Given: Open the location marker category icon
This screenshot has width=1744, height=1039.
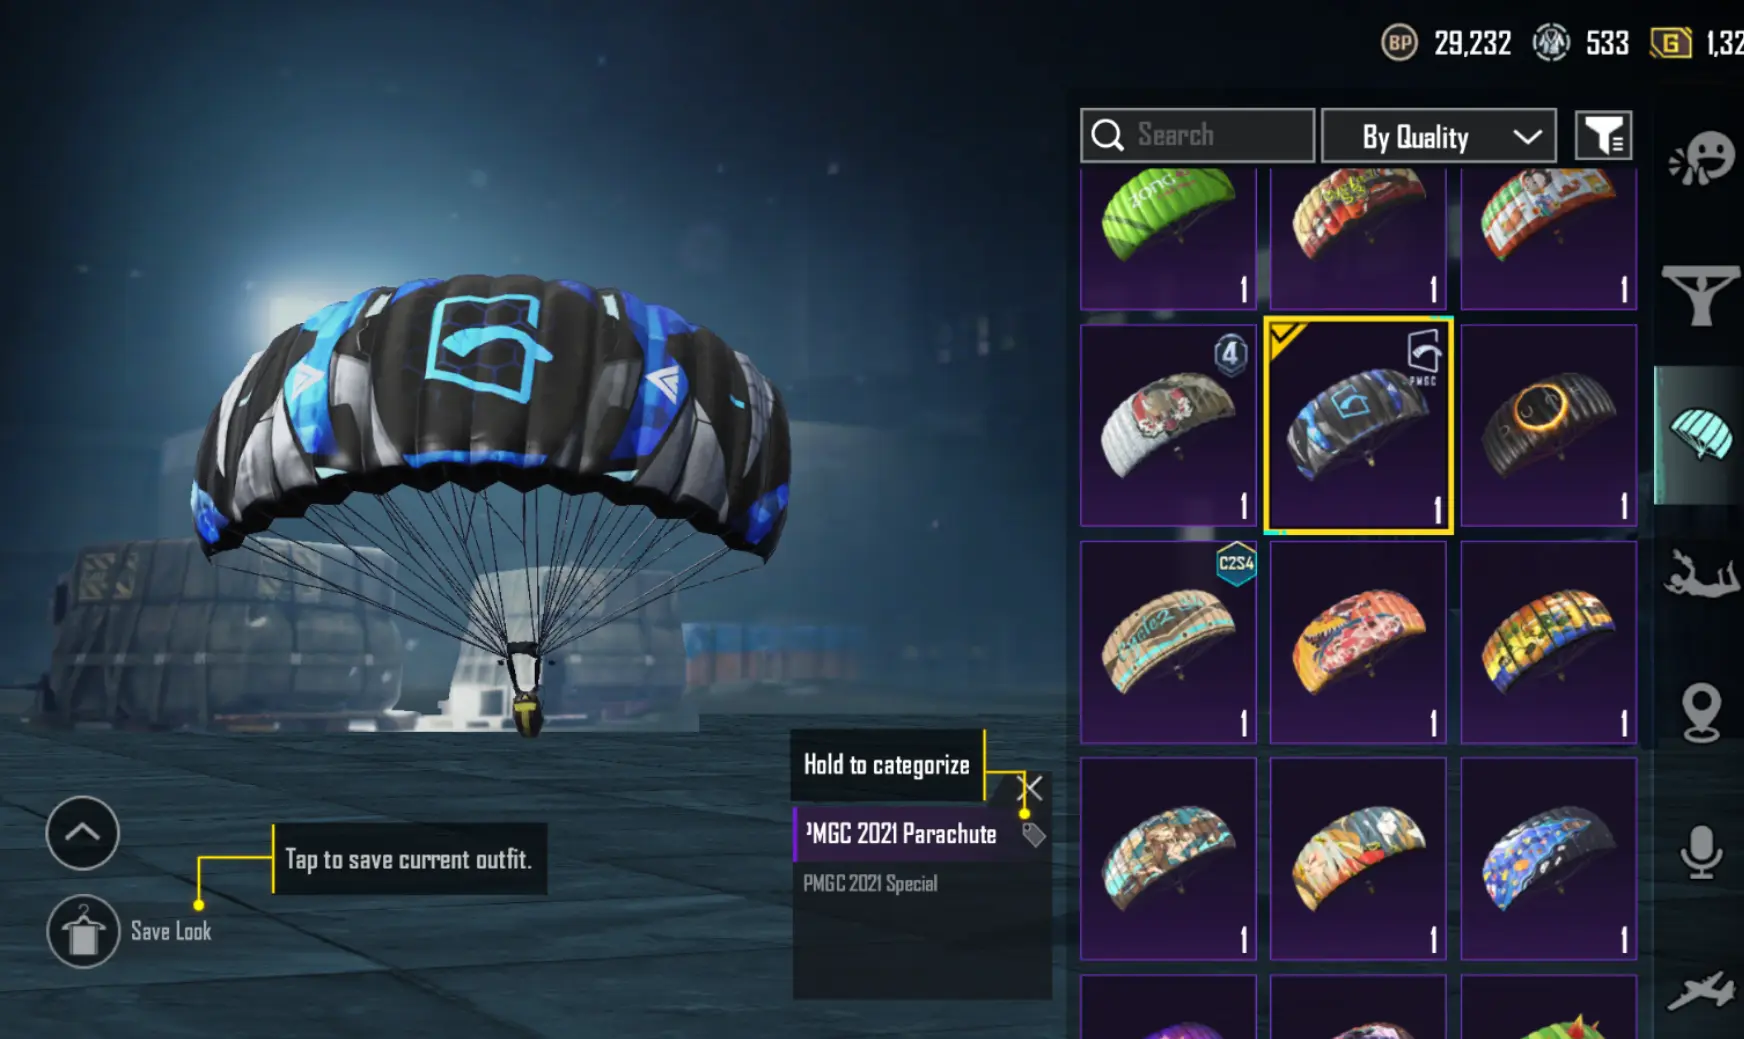Looking at the screenshot, I should 1701,713.
